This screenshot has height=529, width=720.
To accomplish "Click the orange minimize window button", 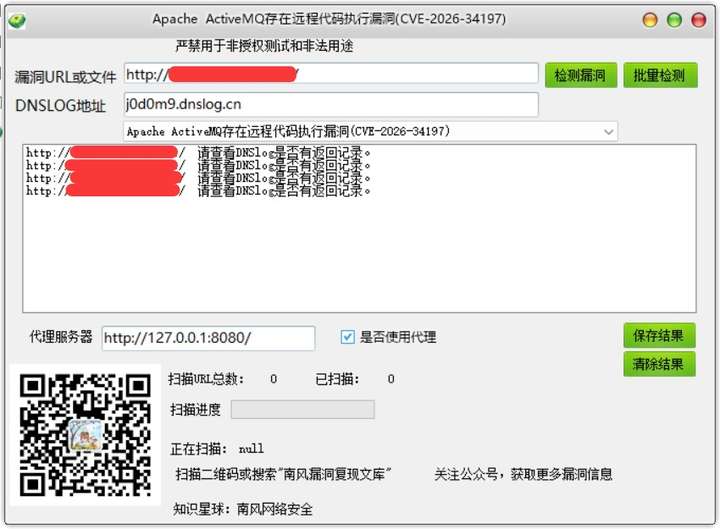I will [650, 20].
